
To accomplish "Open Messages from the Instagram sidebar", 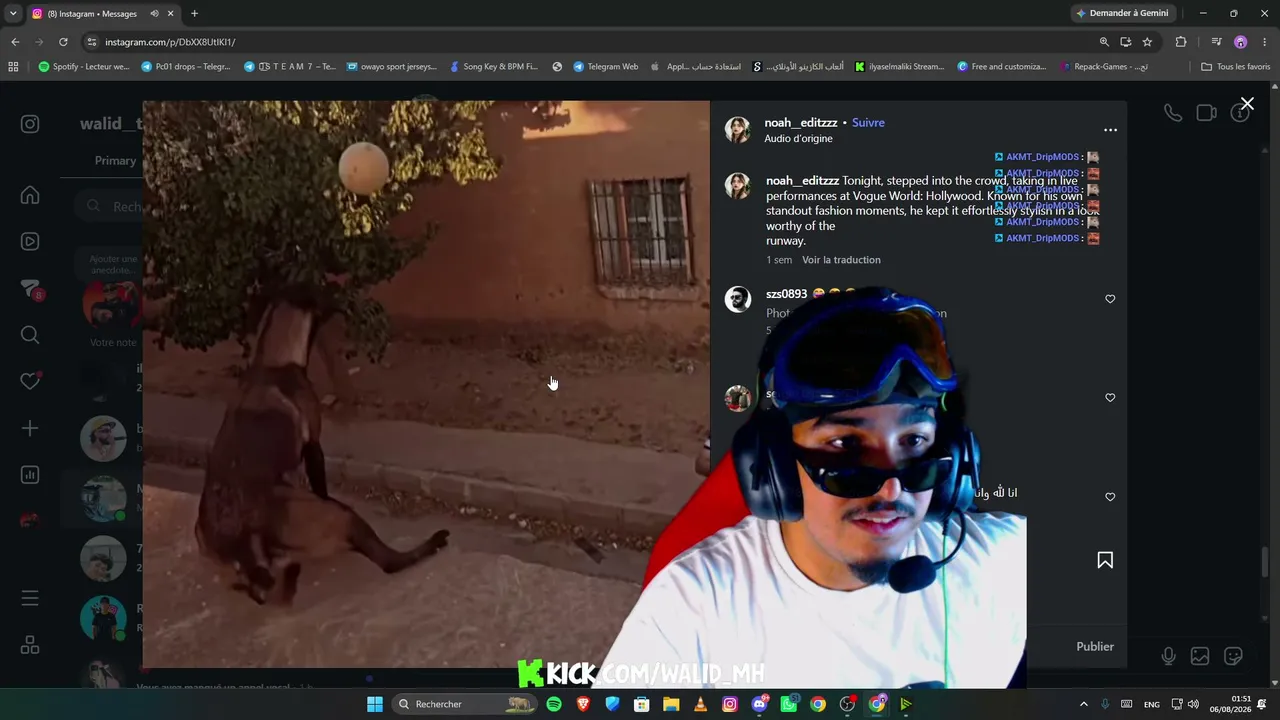I will coord(30,290).
